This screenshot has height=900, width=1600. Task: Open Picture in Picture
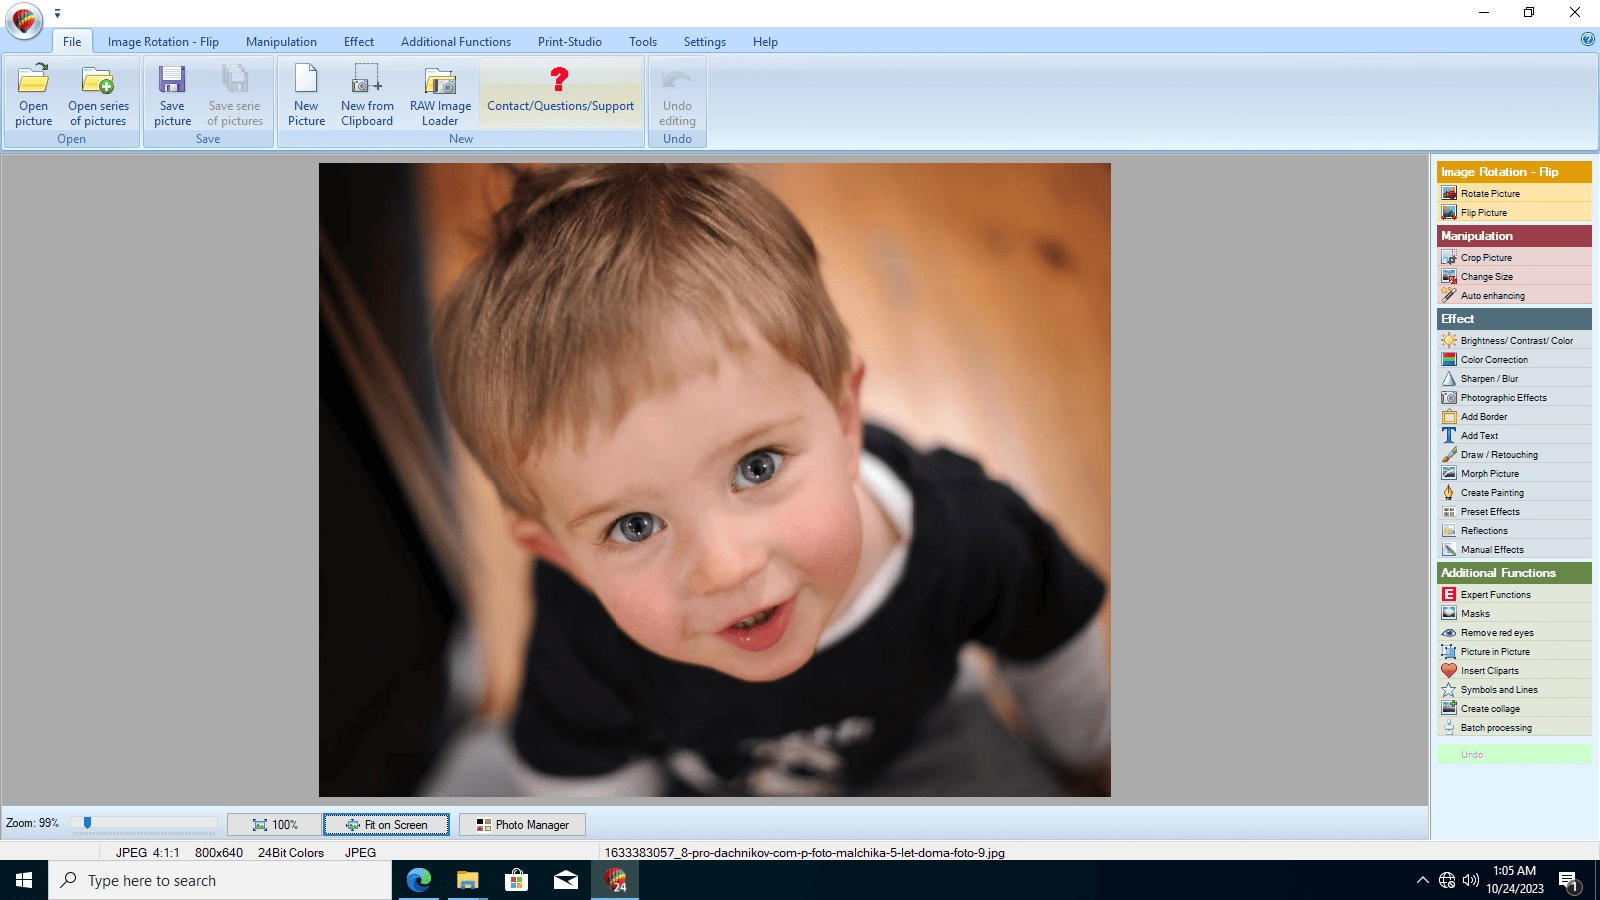pos(1514,651)
